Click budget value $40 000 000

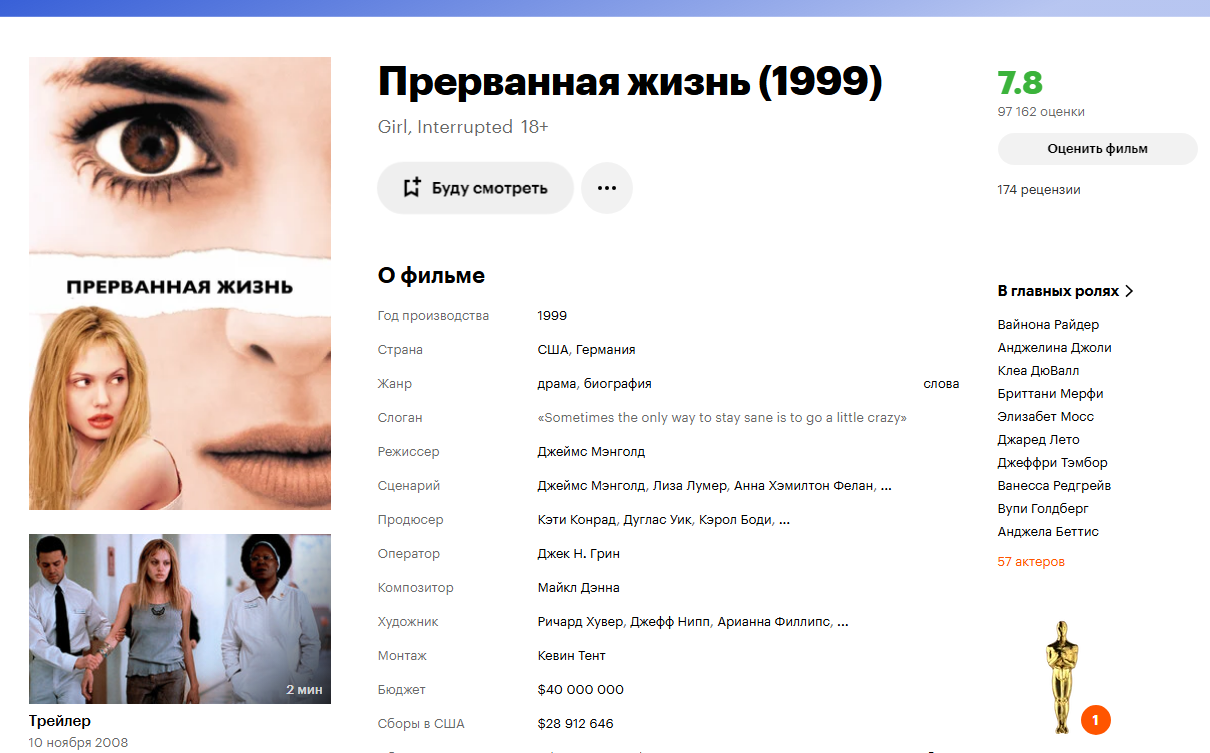580,690
